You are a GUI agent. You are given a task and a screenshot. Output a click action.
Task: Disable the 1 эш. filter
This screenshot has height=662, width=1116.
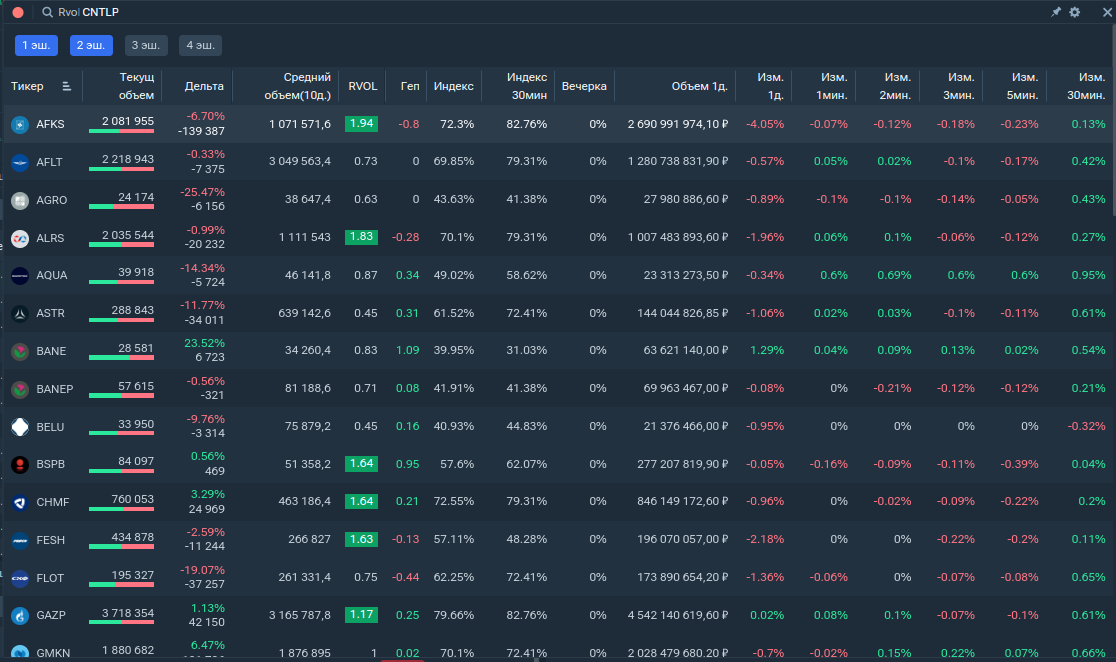point(36,46)
